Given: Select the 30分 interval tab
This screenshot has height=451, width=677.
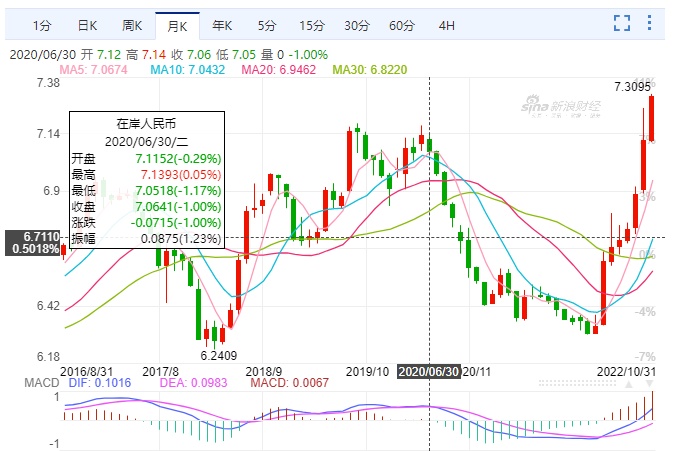Looking at the screenshot, I should pyautogui.click(x=356, y=24).
